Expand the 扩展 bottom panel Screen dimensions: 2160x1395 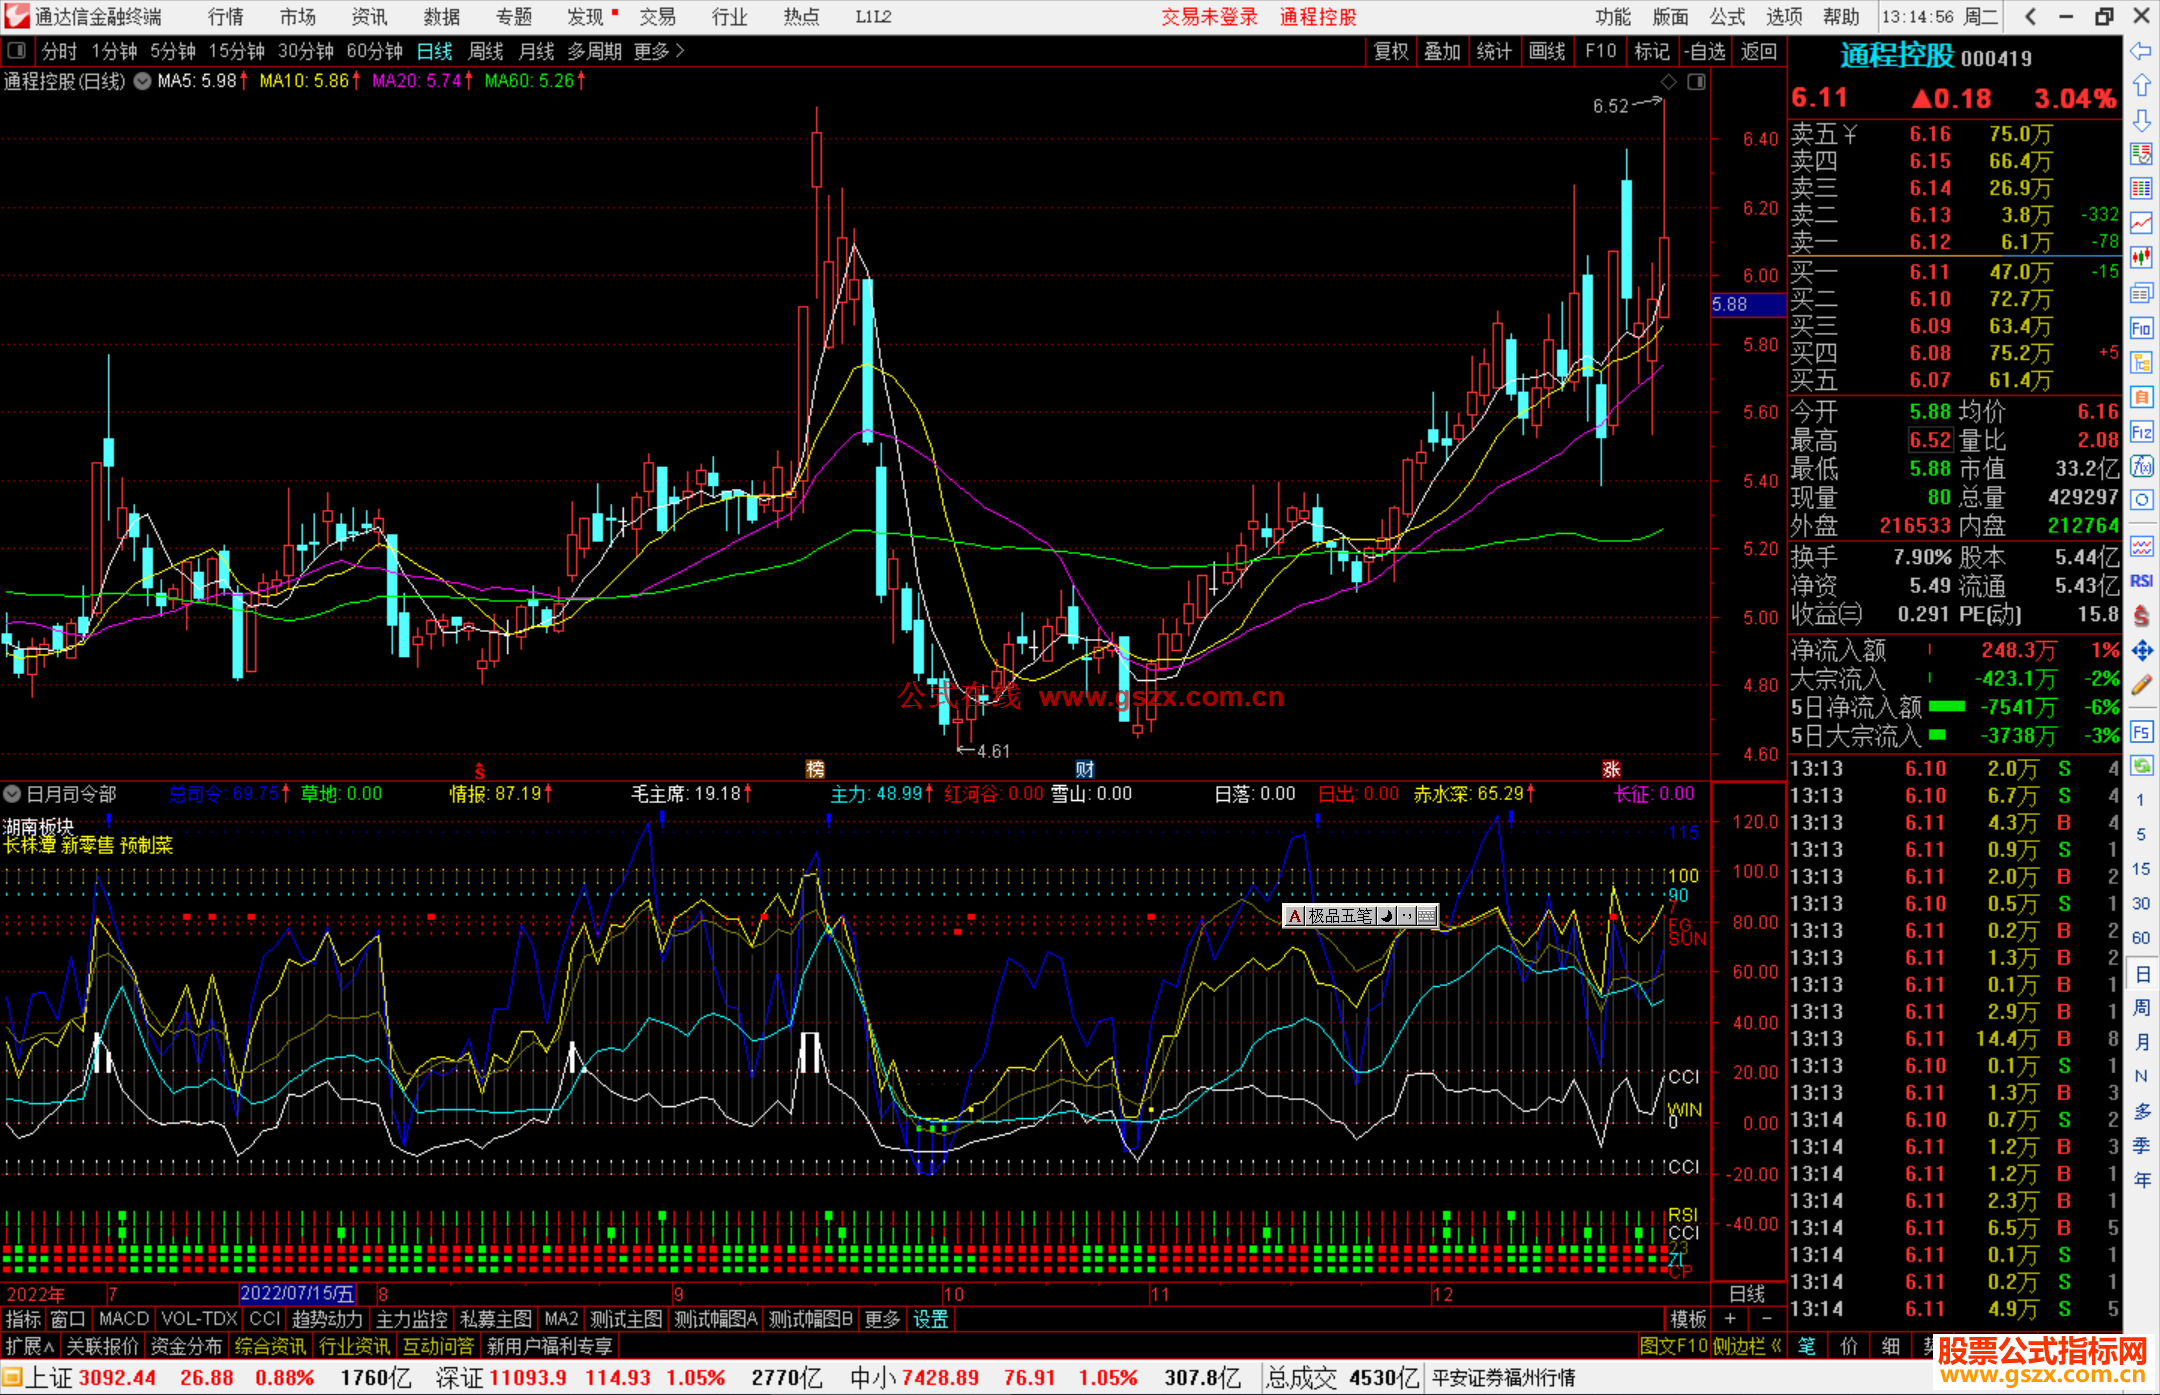pos(30,1346)
